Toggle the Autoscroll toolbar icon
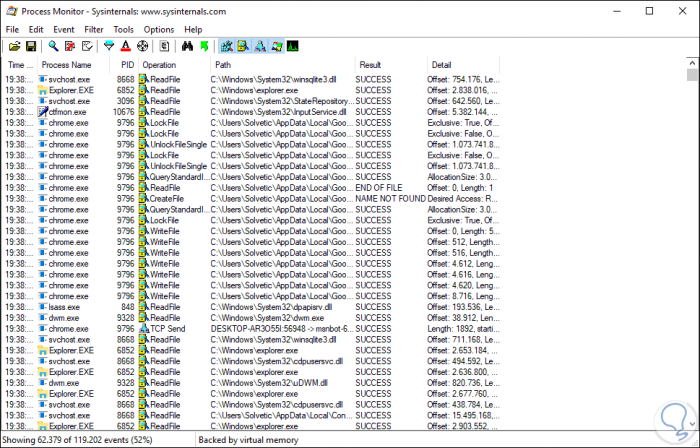The width and height of the screenshot is (700, 448). click(x=70, y=46)
